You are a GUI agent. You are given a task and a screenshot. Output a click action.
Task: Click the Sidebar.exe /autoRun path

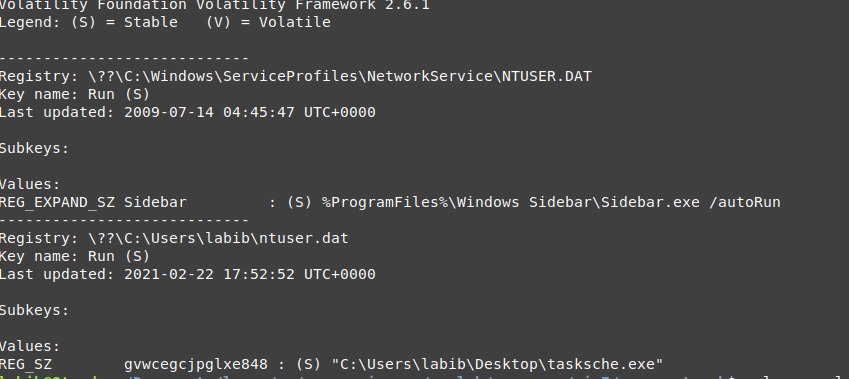pos(551,202)
